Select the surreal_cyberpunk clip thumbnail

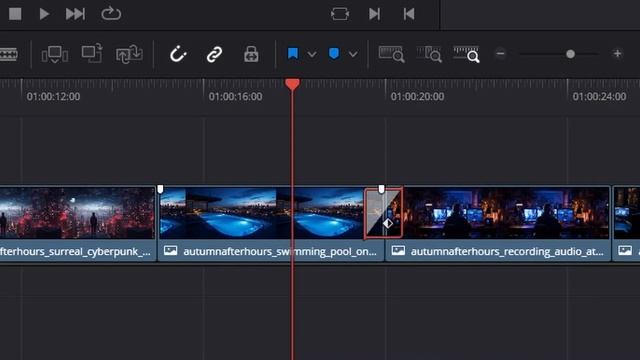coord(77,213)
